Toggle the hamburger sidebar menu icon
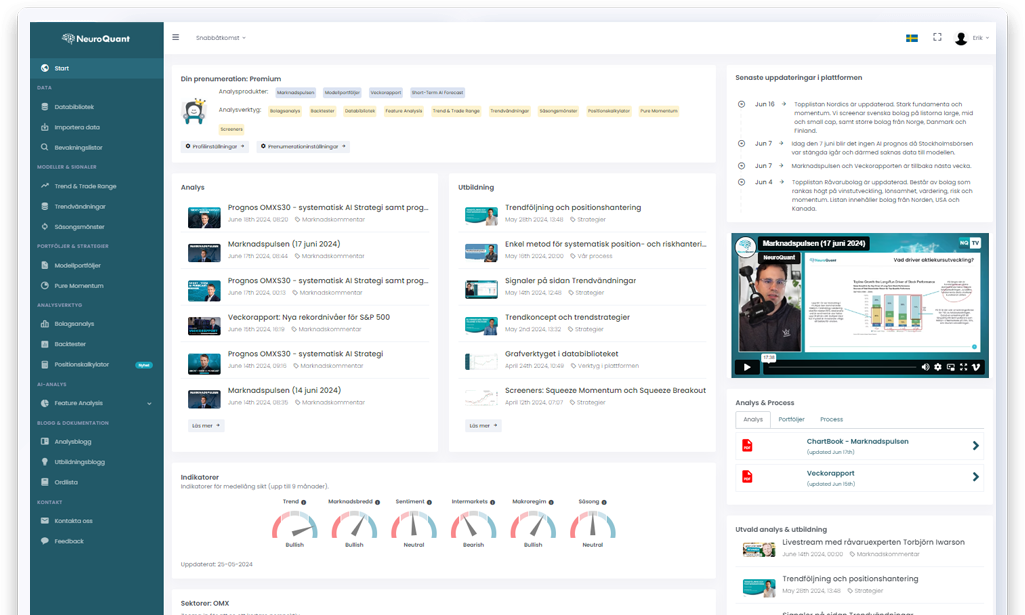 (x=176, y=37)
